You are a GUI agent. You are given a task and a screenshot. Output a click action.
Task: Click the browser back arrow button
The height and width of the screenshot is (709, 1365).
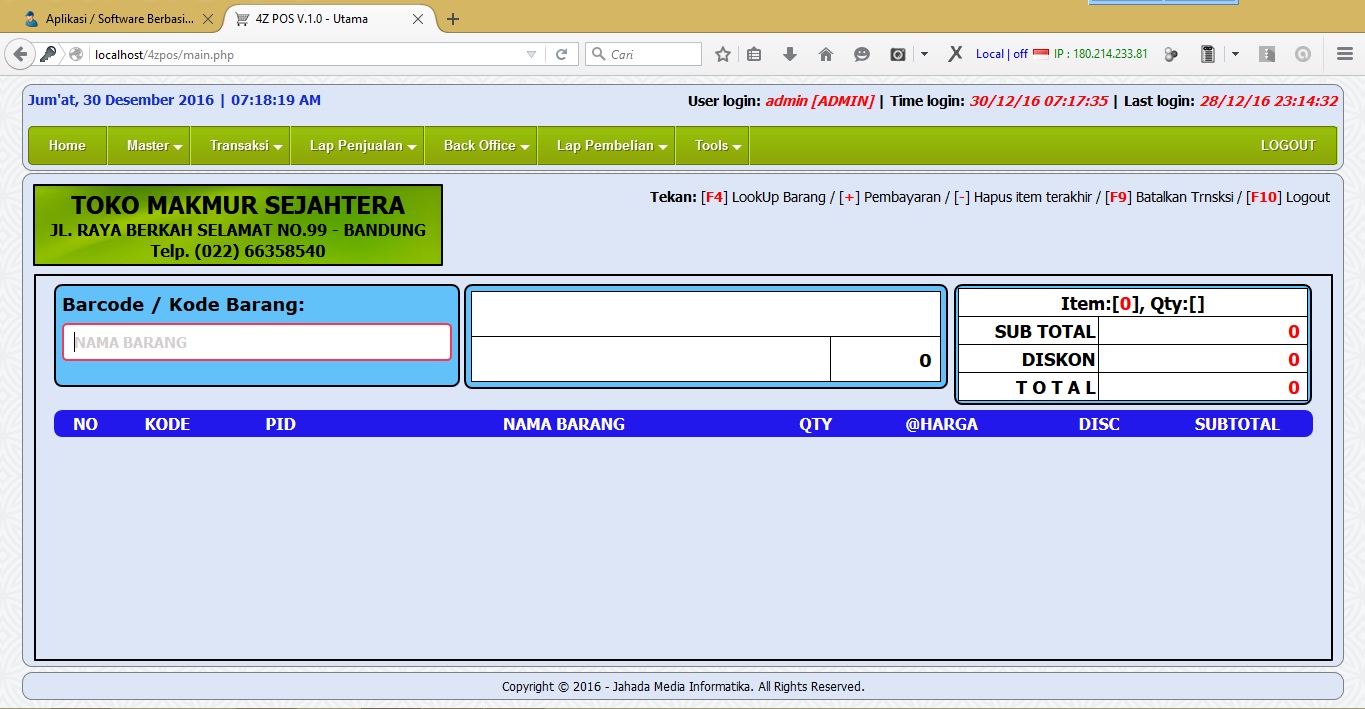[19, 54]
